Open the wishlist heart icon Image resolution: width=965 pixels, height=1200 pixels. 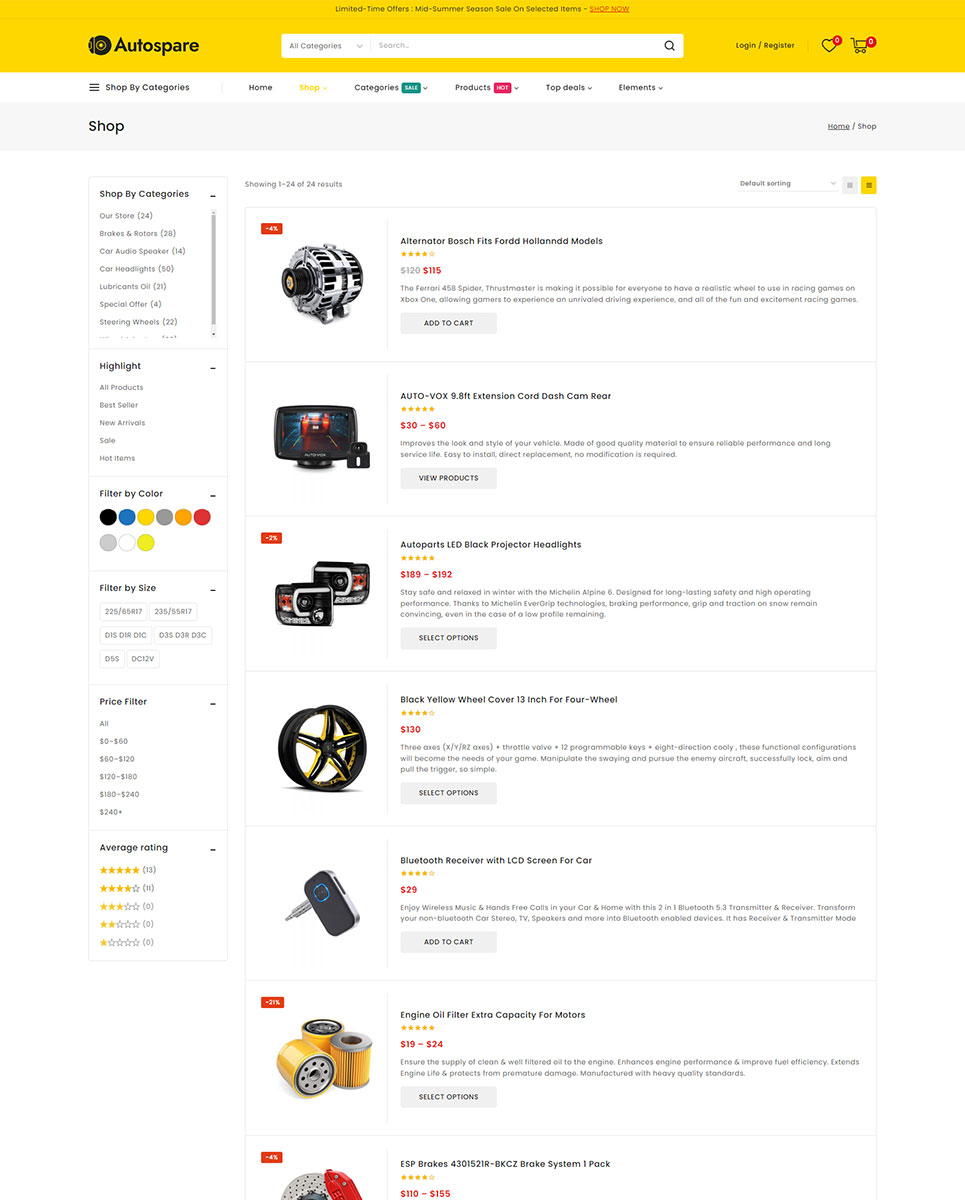click(x=829, y=45)
